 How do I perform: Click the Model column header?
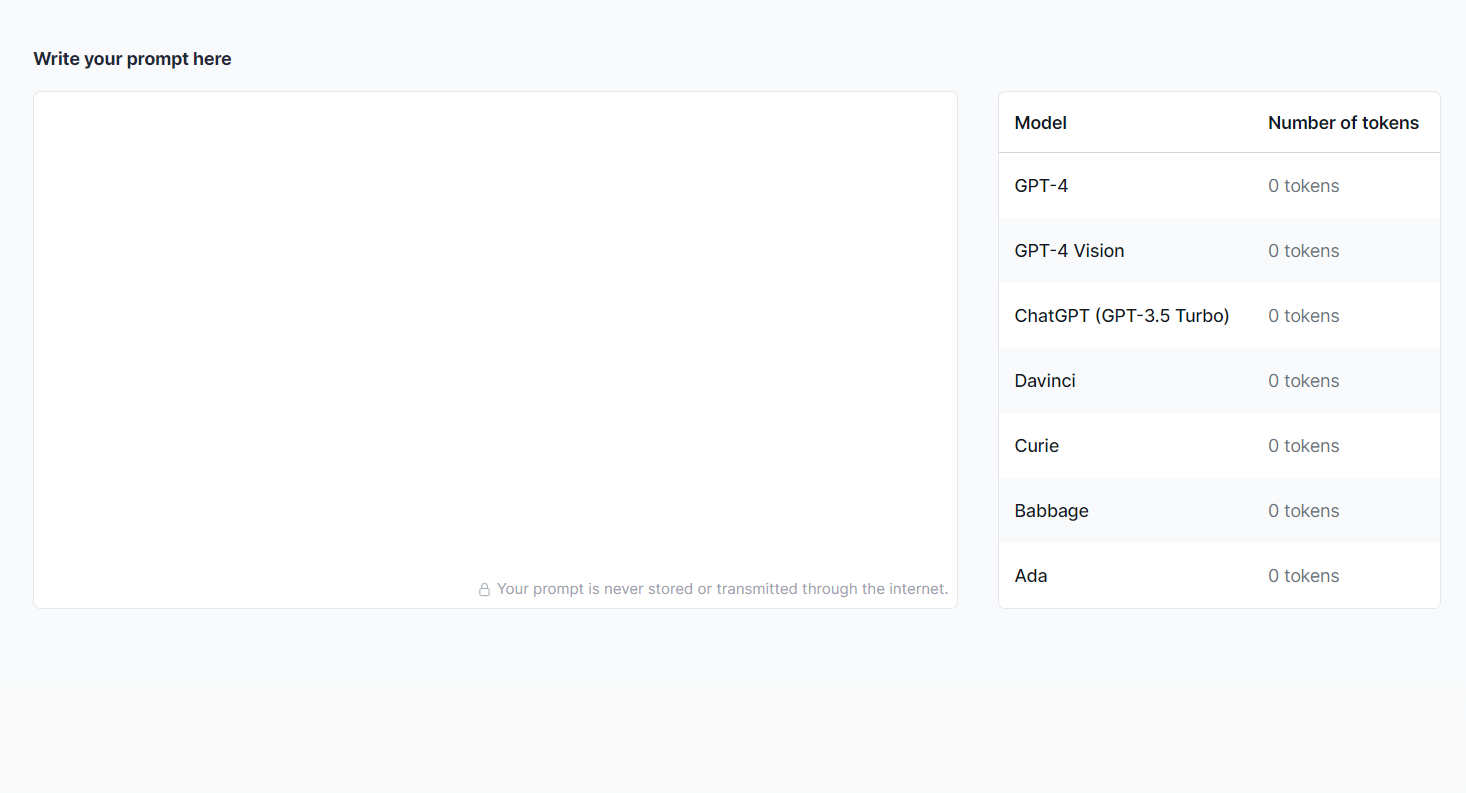tap(1040, 123)
